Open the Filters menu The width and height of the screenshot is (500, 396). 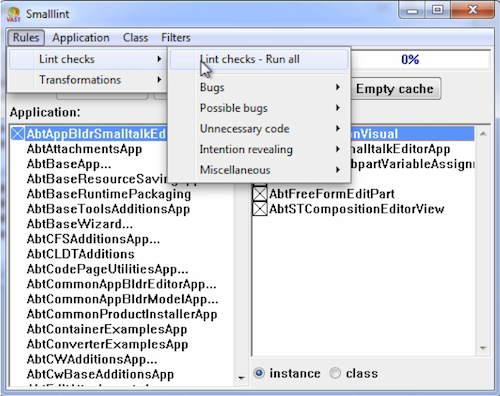(176, 38)
